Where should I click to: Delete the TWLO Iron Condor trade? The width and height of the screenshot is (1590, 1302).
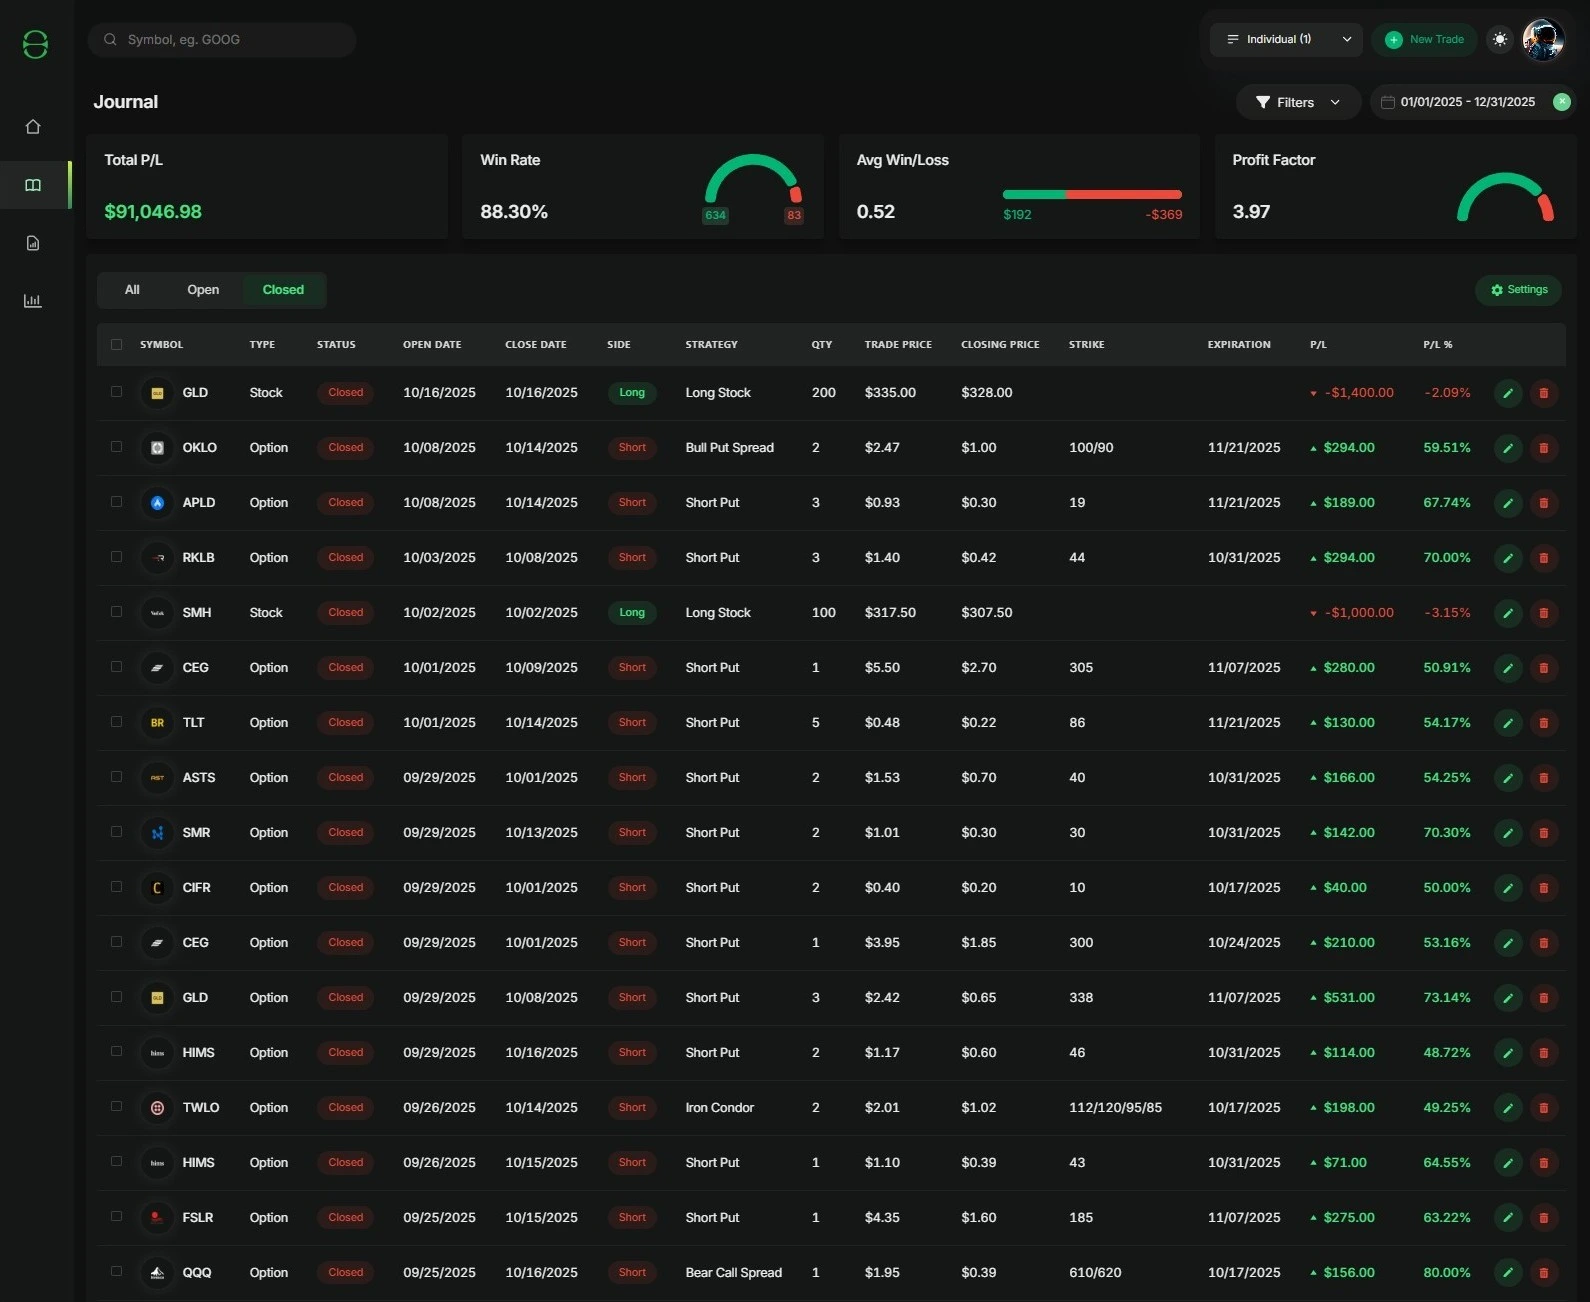coord(1544,1108)
